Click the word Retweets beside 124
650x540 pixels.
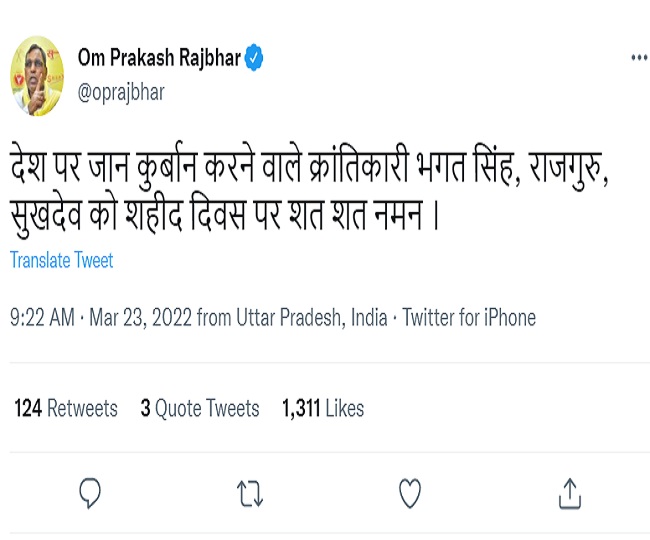[83, 408]
